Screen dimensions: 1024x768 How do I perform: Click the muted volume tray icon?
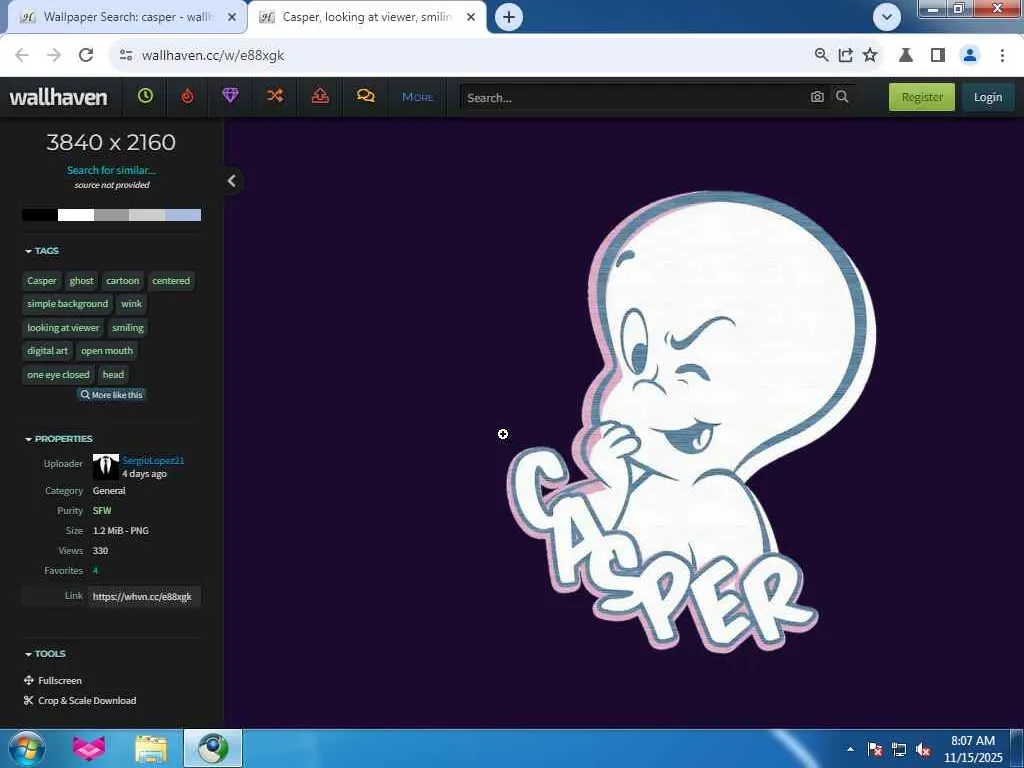click(x=923, y=750)
